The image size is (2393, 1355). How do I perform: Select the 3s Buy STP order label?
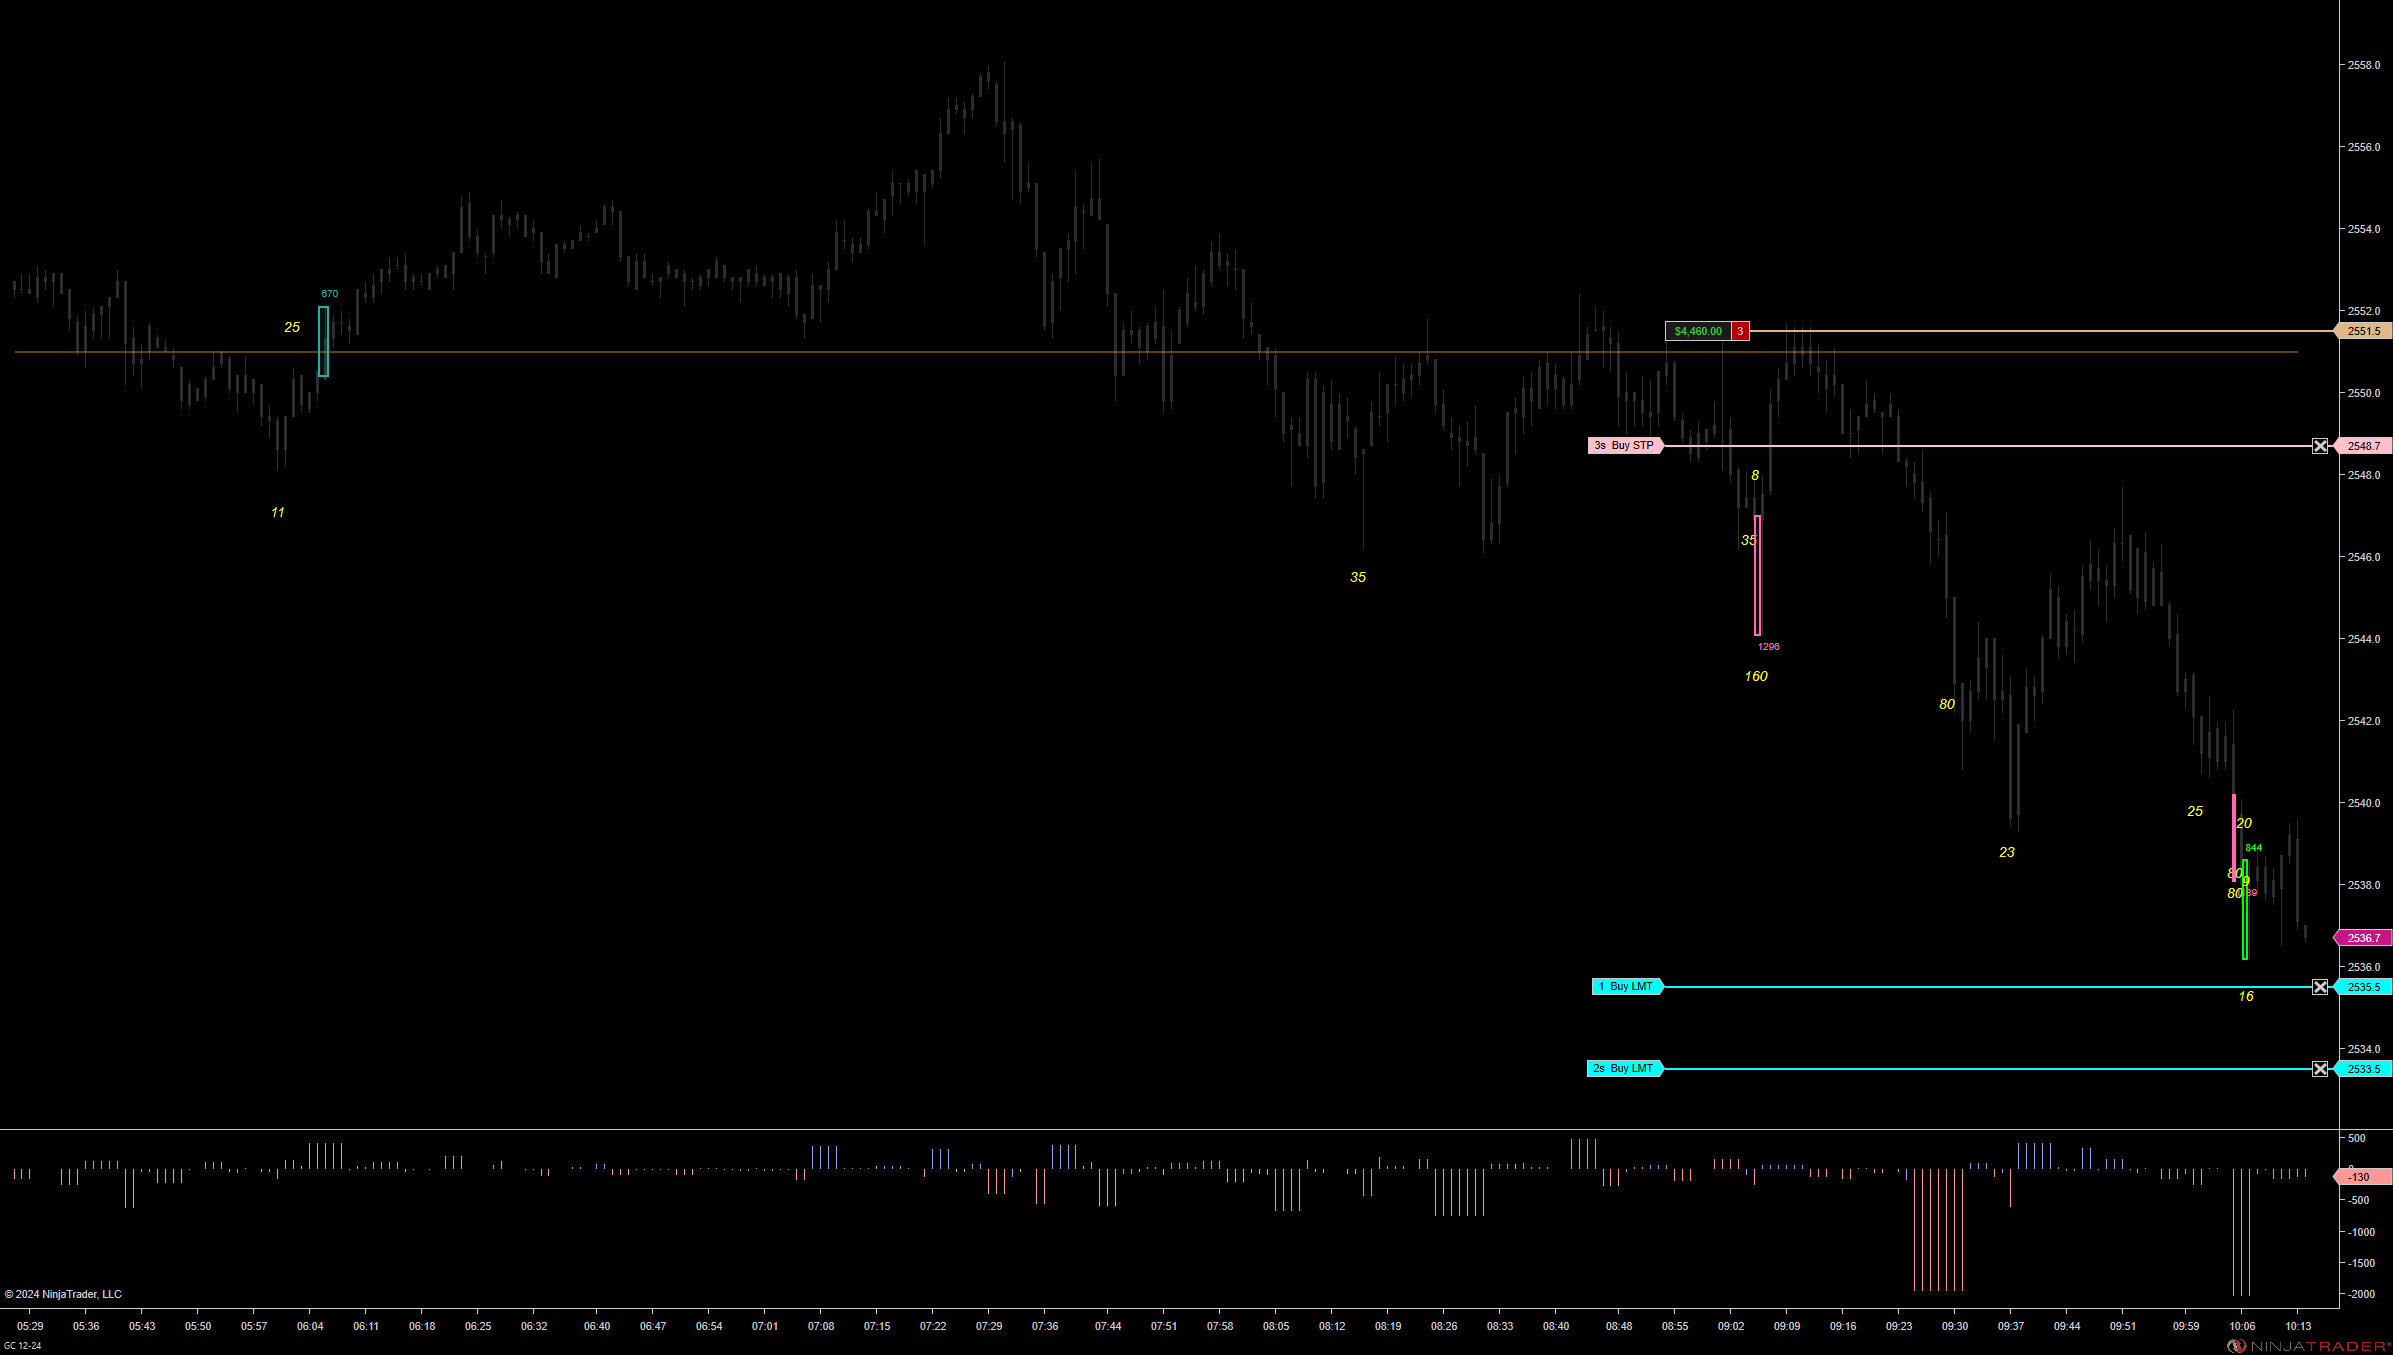(x=1624, y=446)
